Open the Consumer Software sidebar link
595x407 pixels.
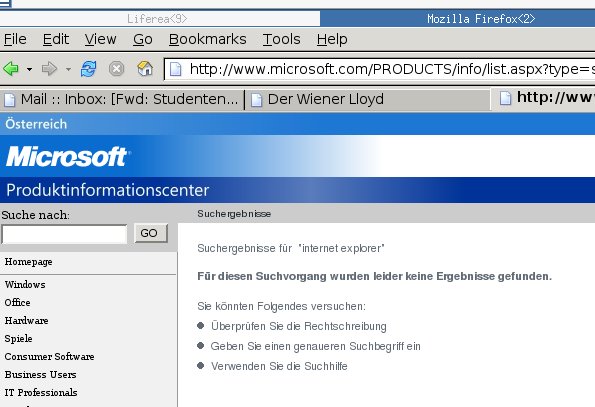click(49, 357)
